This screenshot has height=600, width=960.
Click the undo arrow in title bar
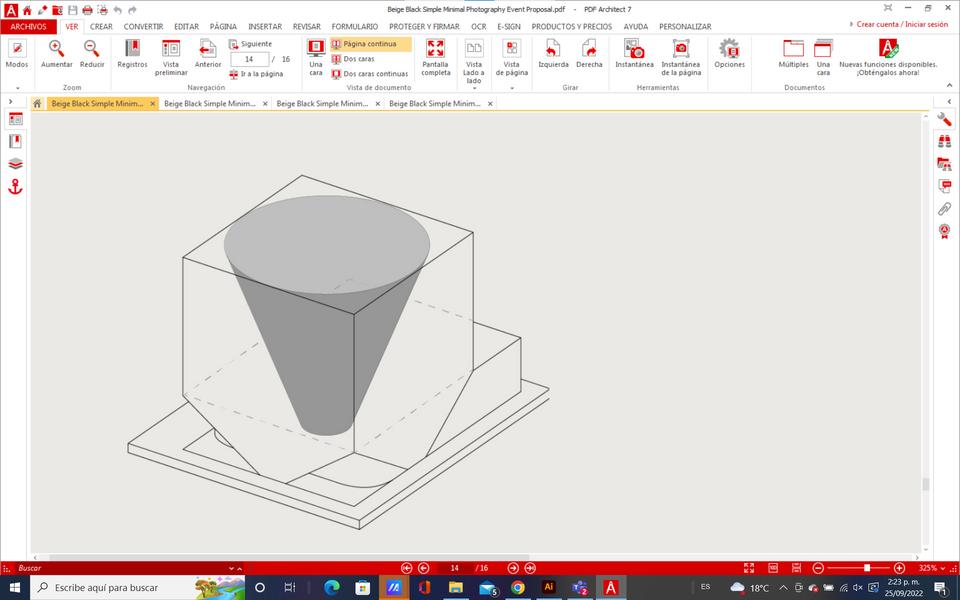(118, 10)
